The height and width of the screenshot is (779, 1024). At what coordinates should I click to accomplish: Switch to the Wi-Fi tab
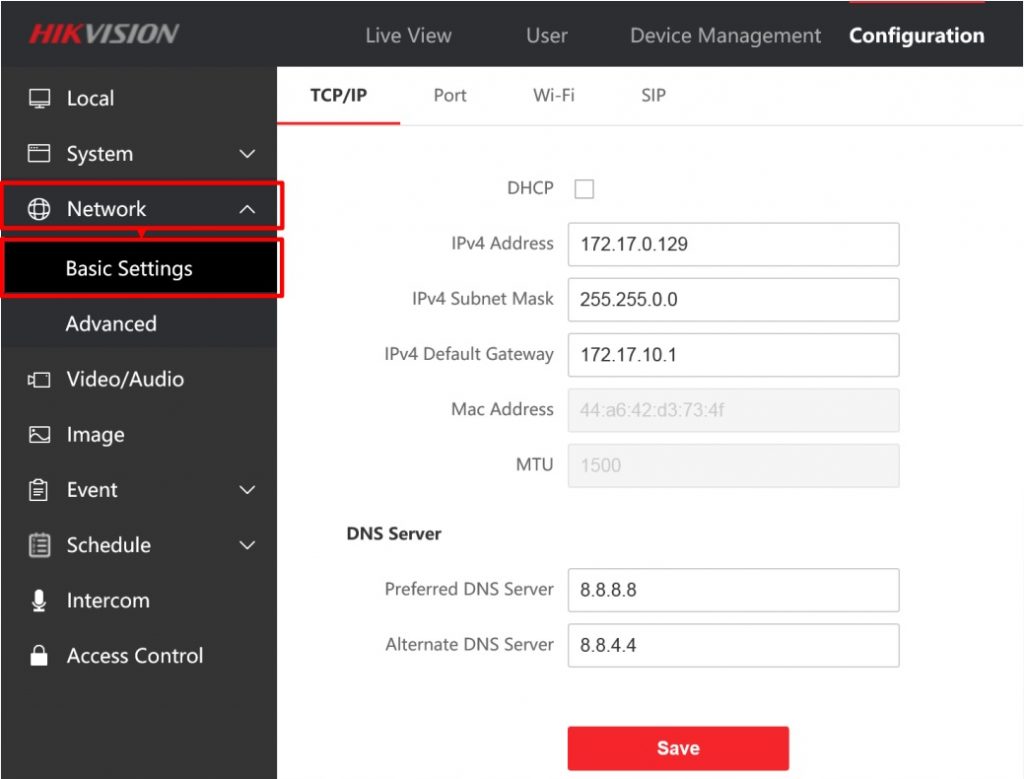[553, 95]
